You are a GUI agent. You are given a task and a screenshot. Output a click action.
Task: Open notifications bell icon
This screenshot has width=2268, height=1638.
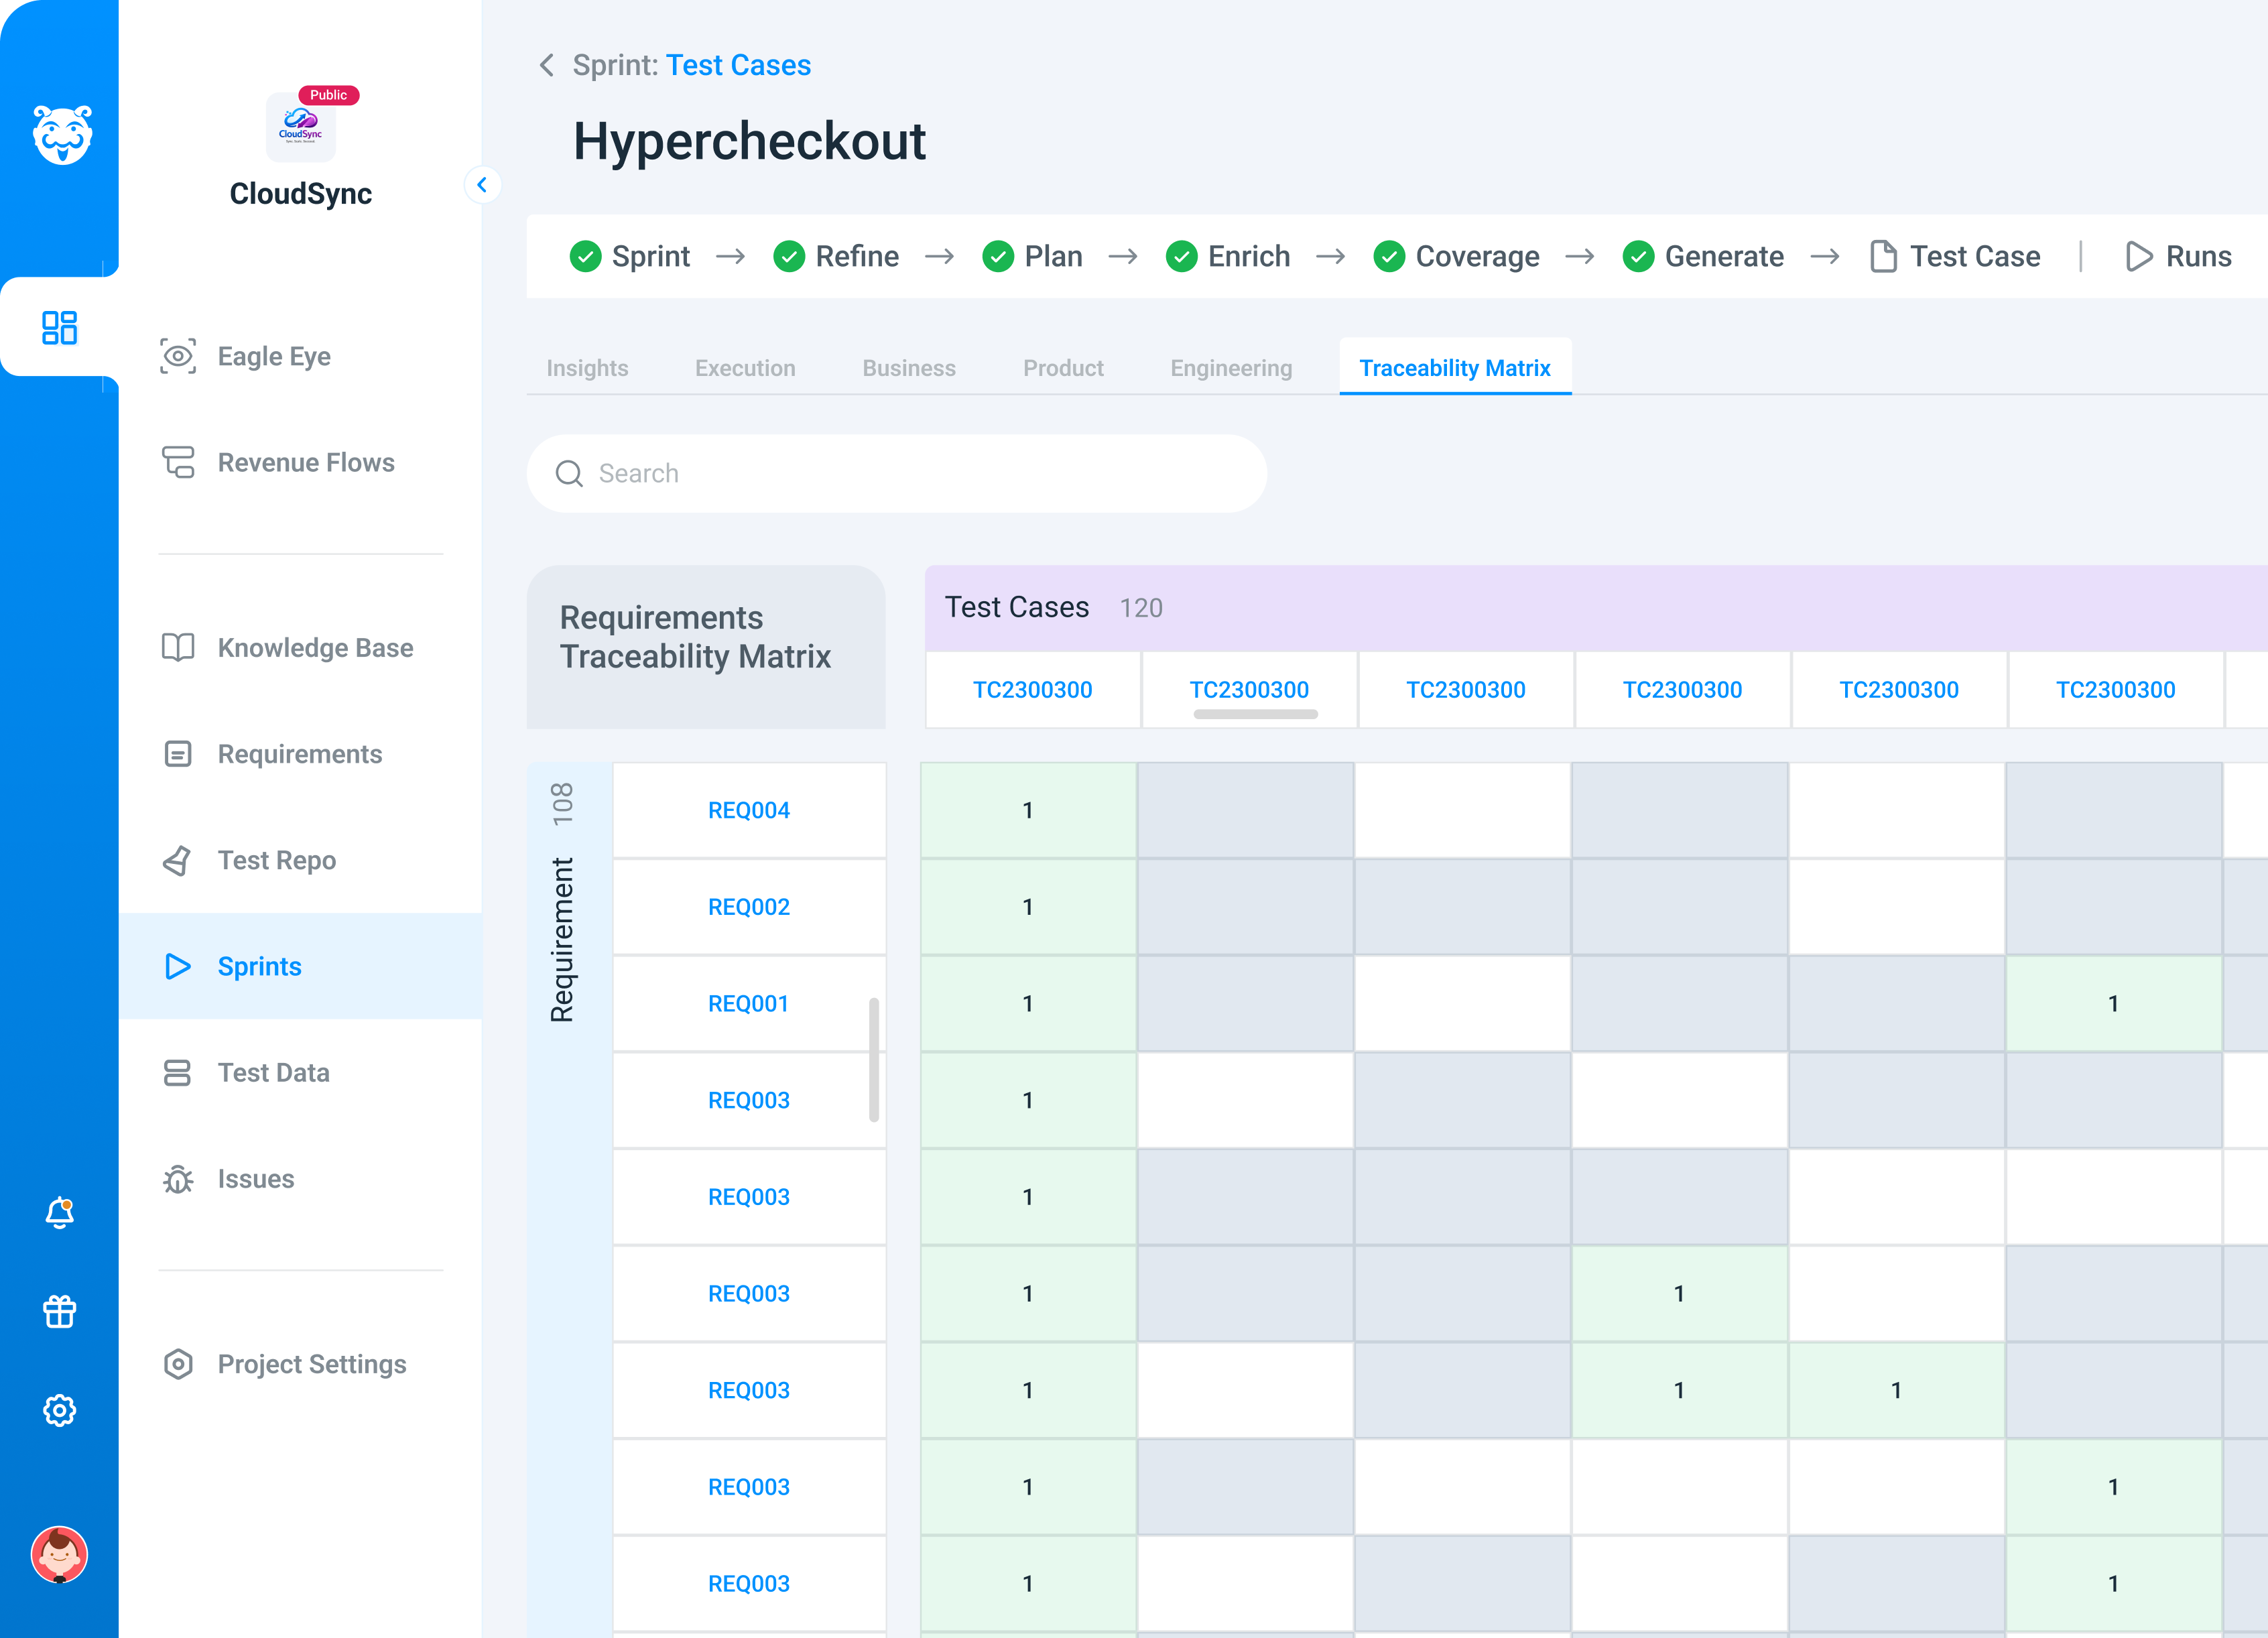click(x=59, y=1212)
